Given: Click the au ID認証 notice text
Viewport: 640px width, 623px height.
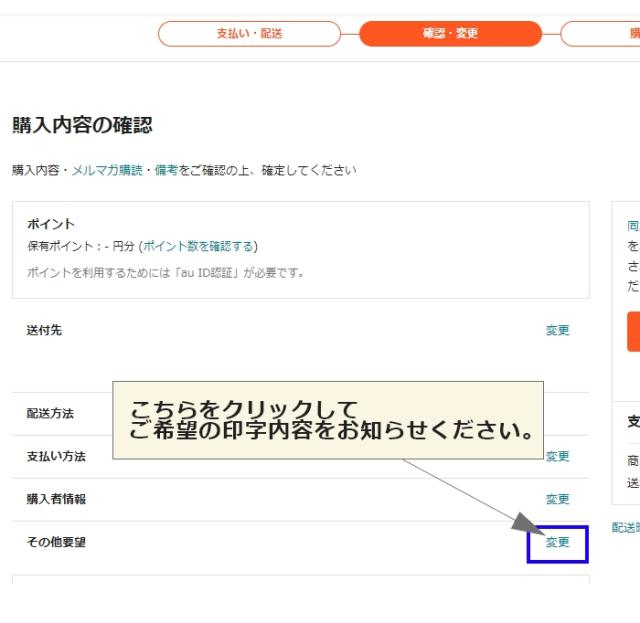Looking at the screenshot, I should [x=165, y=272].
